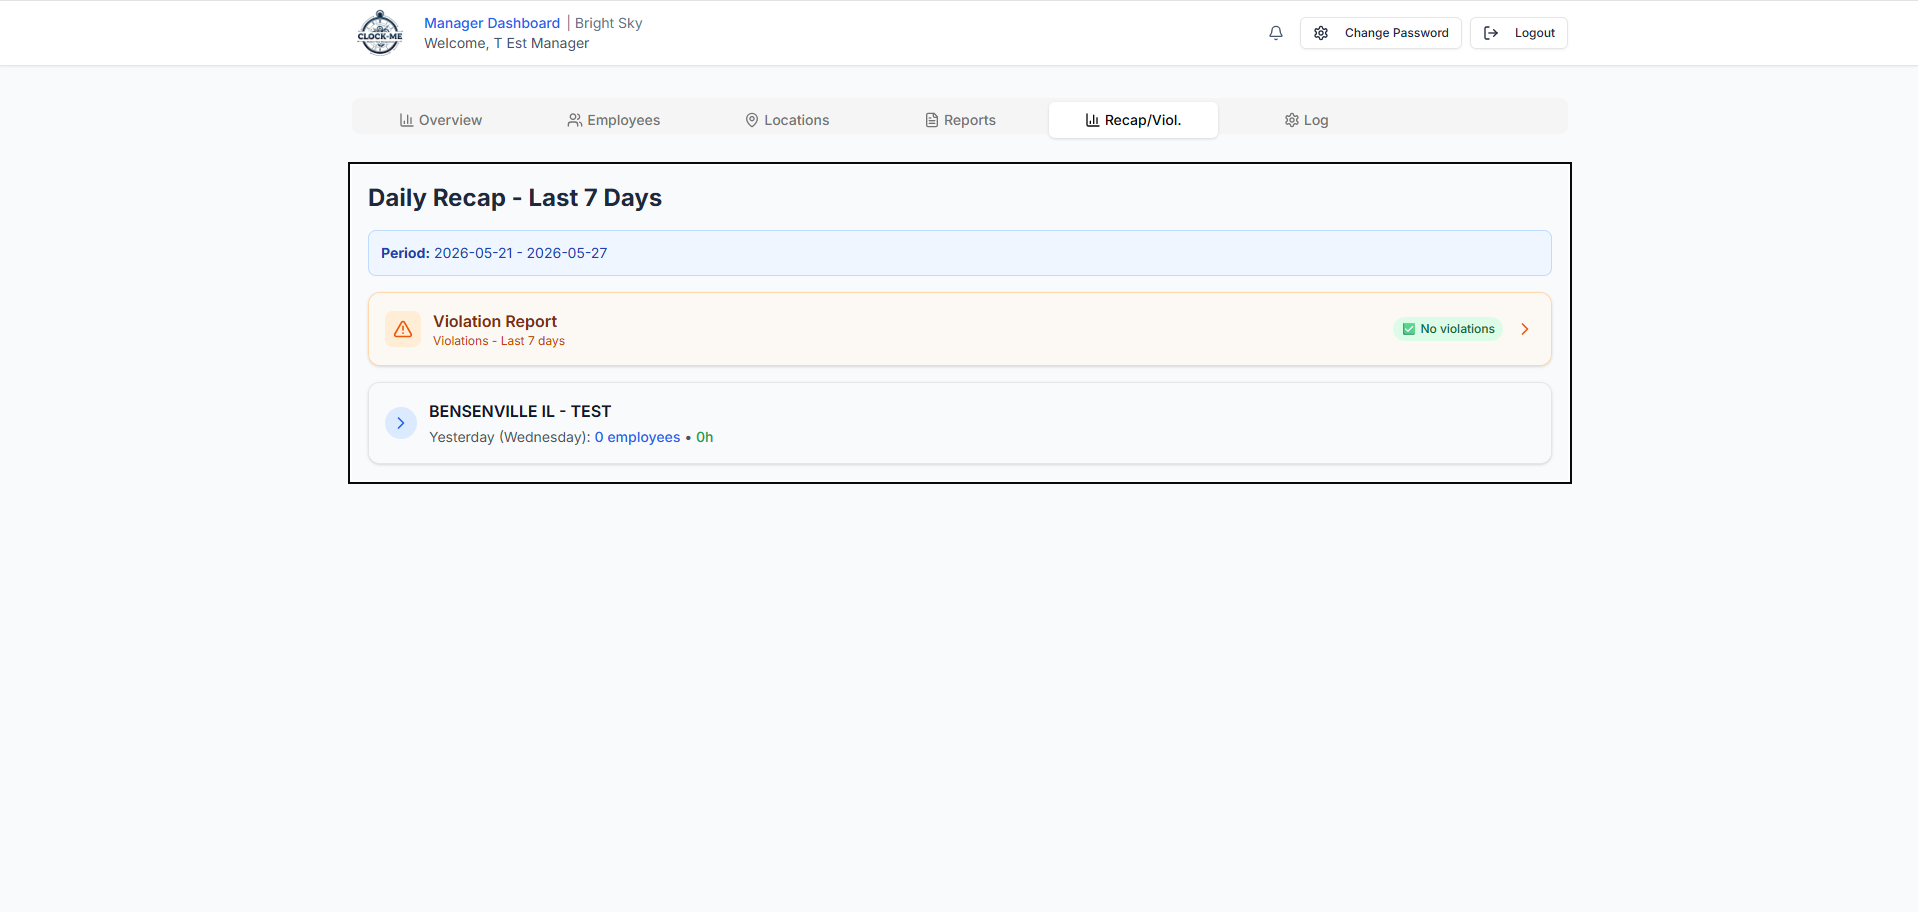Click the Period date range banner

pyautogui.click(x=960, y=253)
